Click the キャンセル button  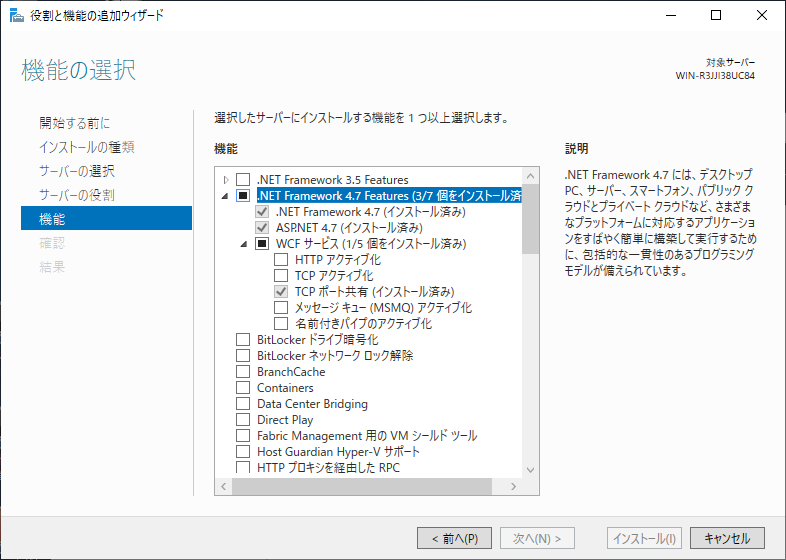[727, 538]
